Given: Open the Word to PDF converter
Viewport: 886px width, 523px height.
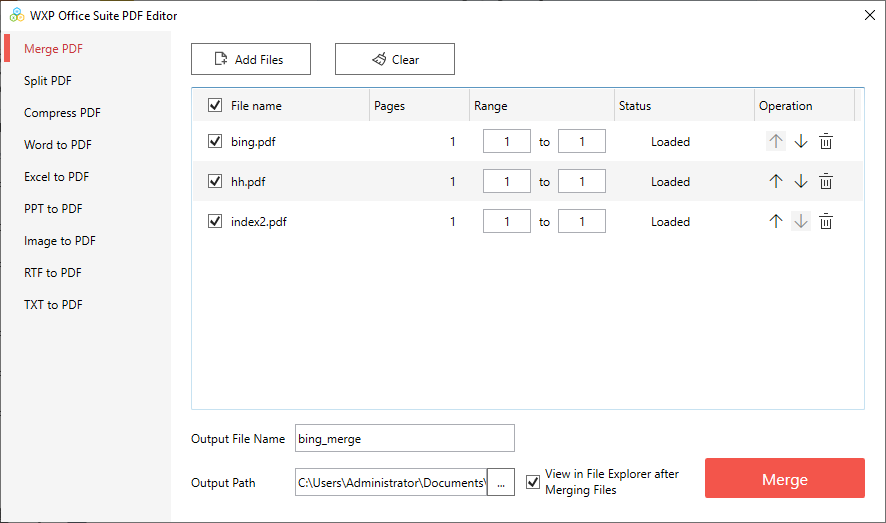Looking at the screenshot, I should click(58, 145).
